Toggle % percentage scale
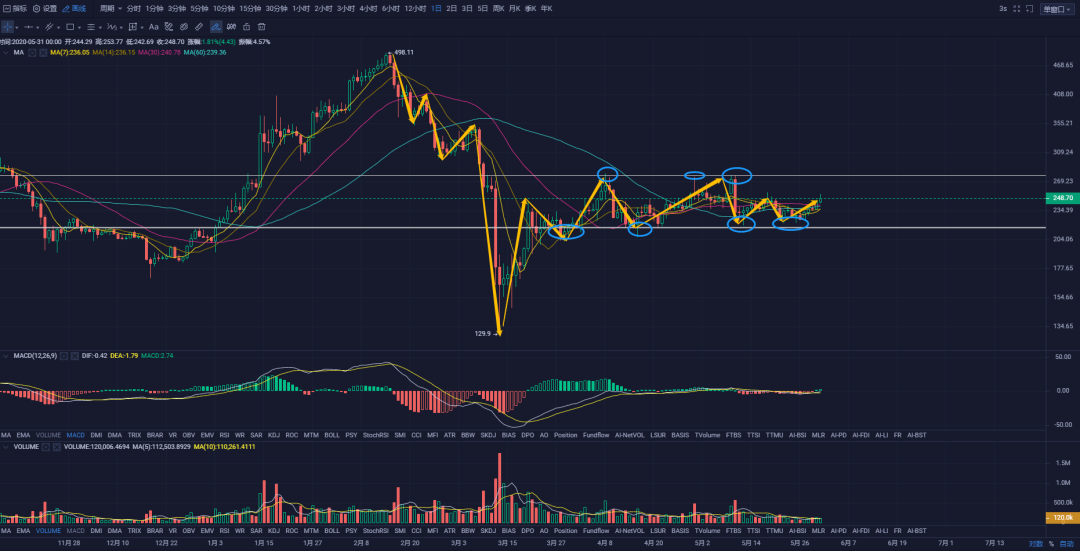Screen dimensions: 1080x551 point(1051,544)
